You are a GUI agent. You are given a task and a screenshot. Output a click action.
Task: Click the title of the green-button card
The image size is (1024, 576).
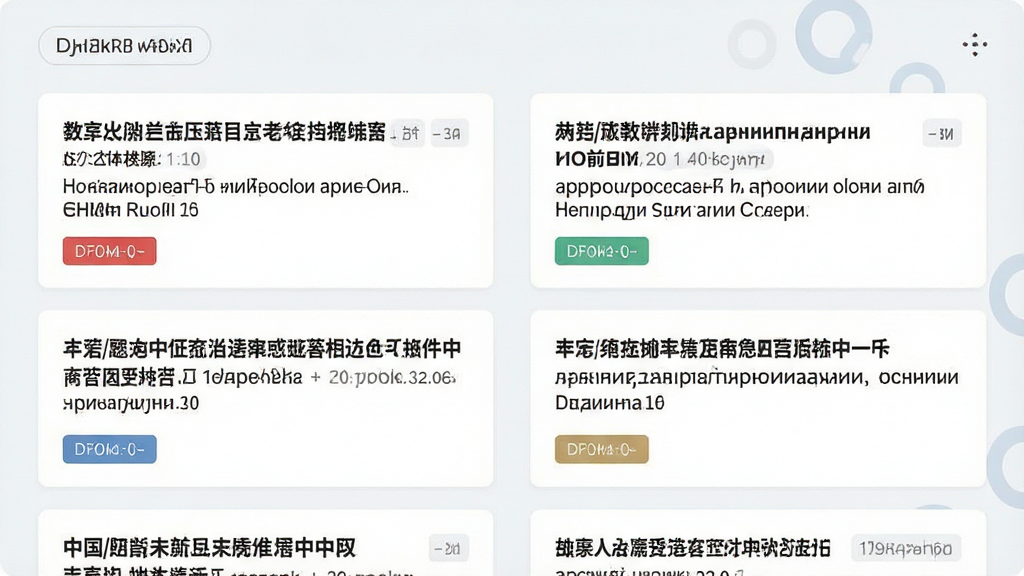click(712, 132)
